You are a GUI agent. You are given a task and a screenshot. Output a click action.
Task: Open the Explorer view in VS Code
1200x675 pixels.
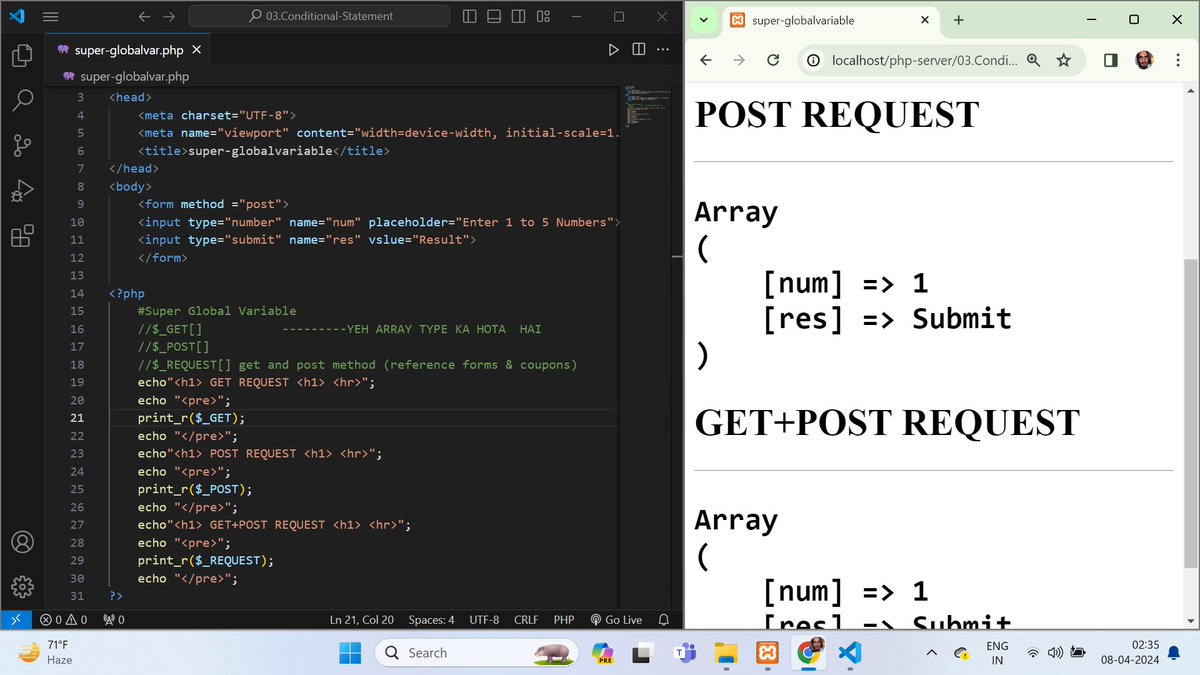tap(22, 55)
